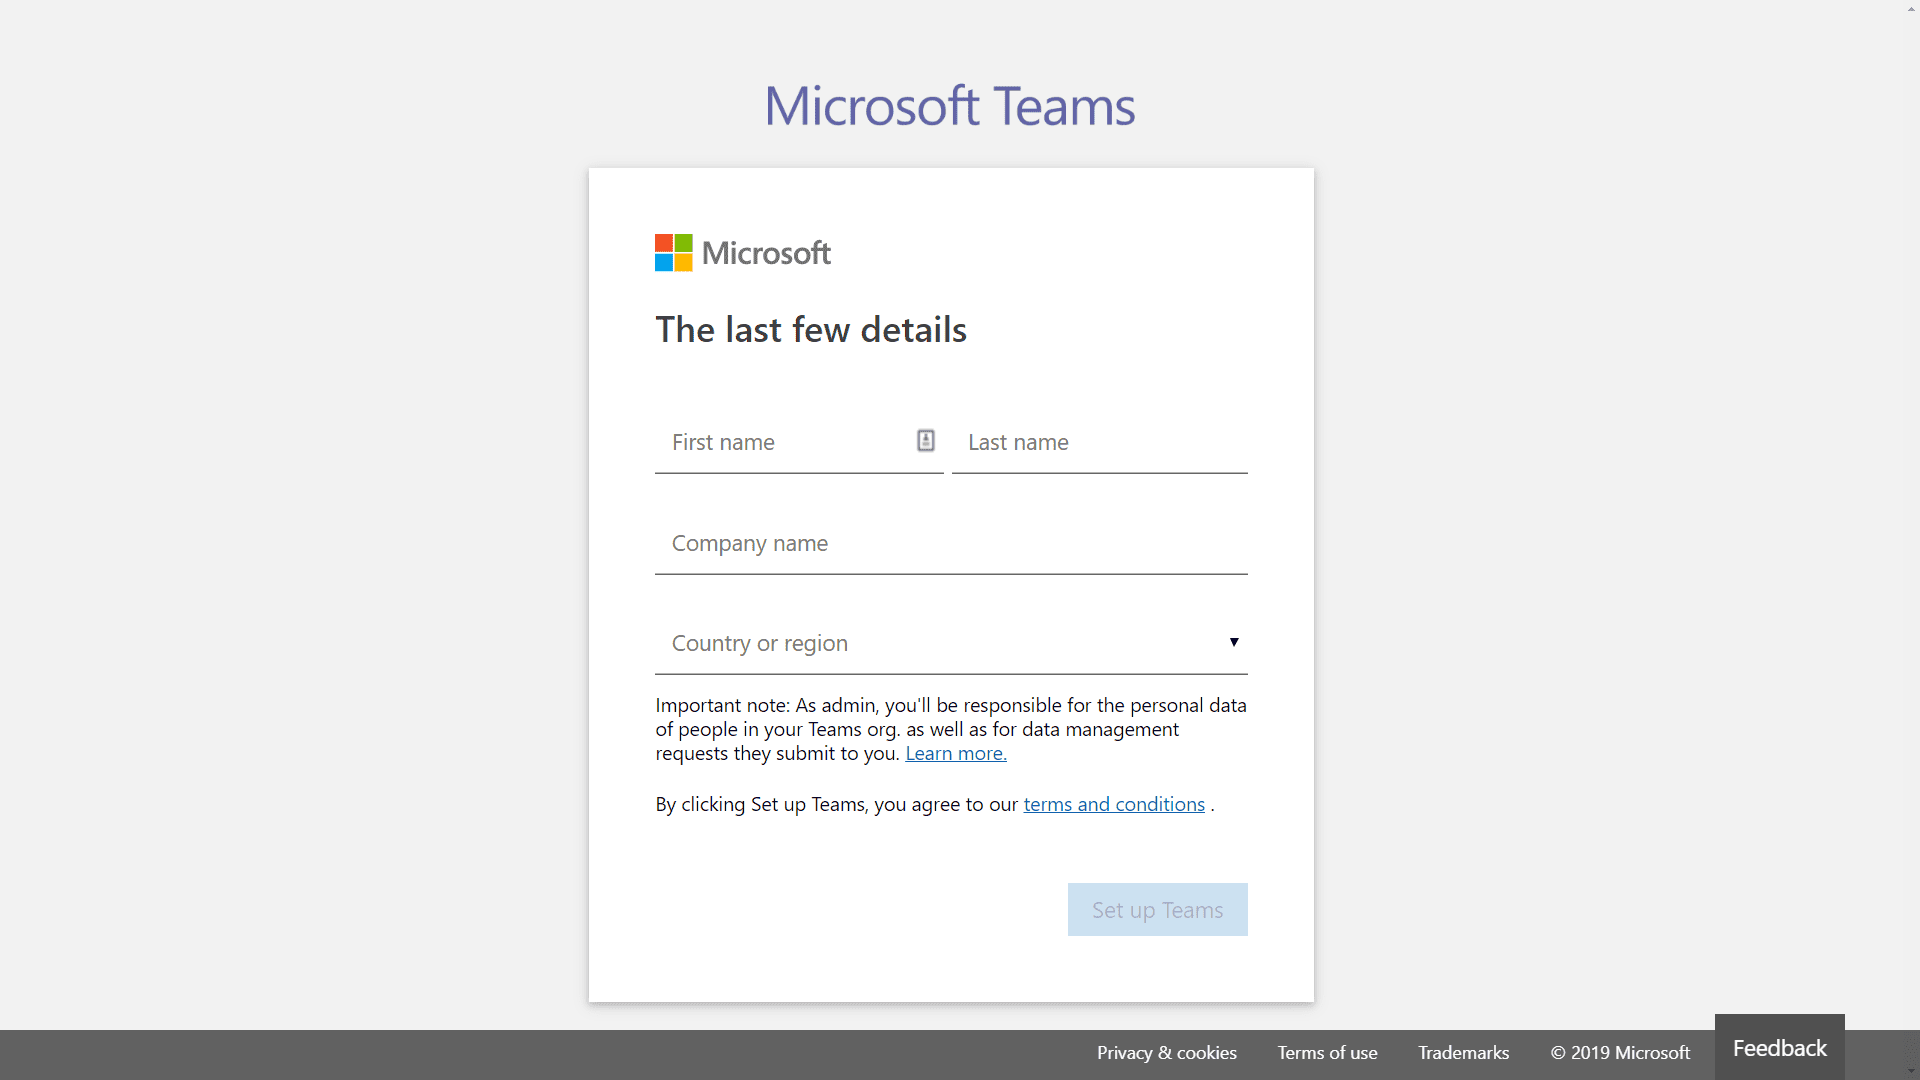Click the scrollbar down arrow

(x=1911, y=1071)
